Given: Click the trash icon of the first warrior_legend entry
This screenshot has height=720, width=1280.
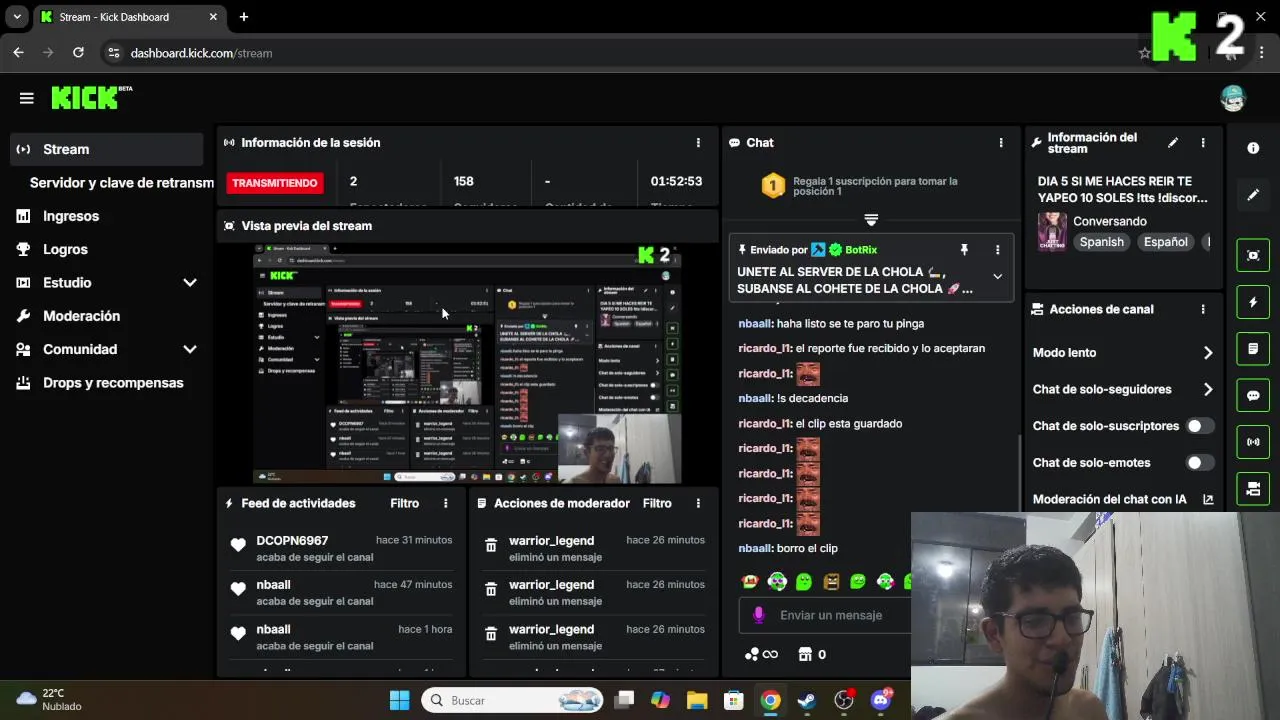Looking at the screenshot, I should coord(491,546).
